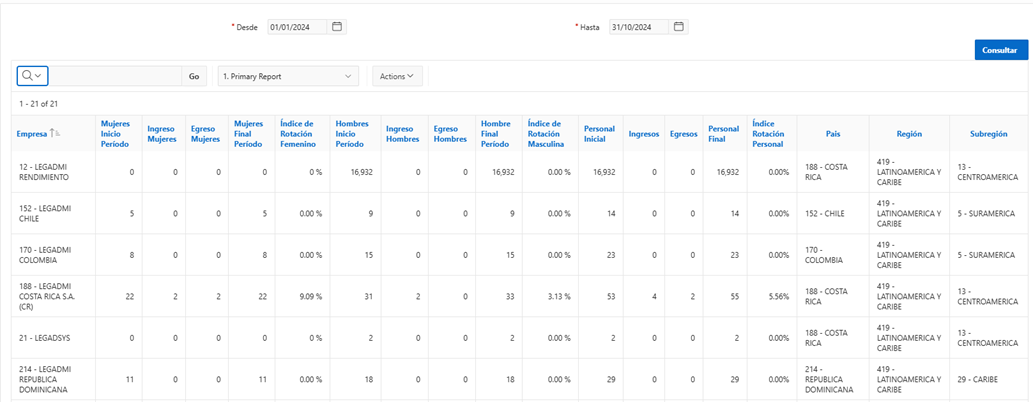The height and width of the screenshot is (402, 1033).
Task: Open the País column header menu
Action: click(832, 133)
